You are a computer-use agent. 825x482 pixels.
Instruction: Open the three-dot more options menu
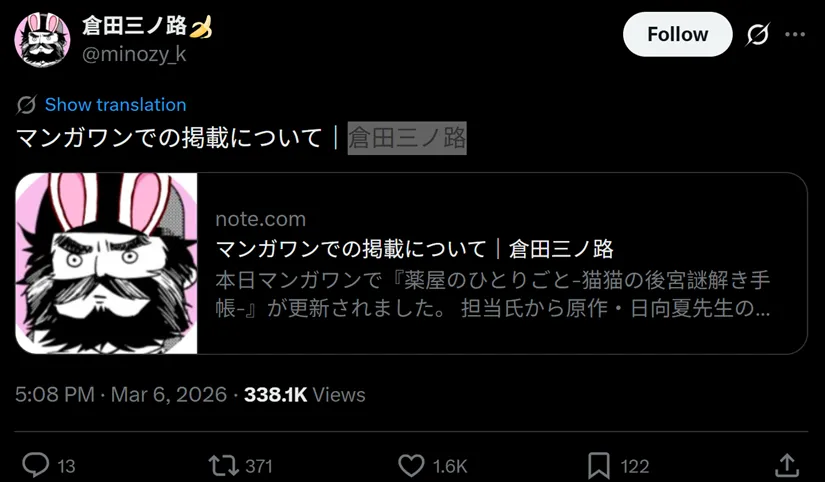coord(794,35)
